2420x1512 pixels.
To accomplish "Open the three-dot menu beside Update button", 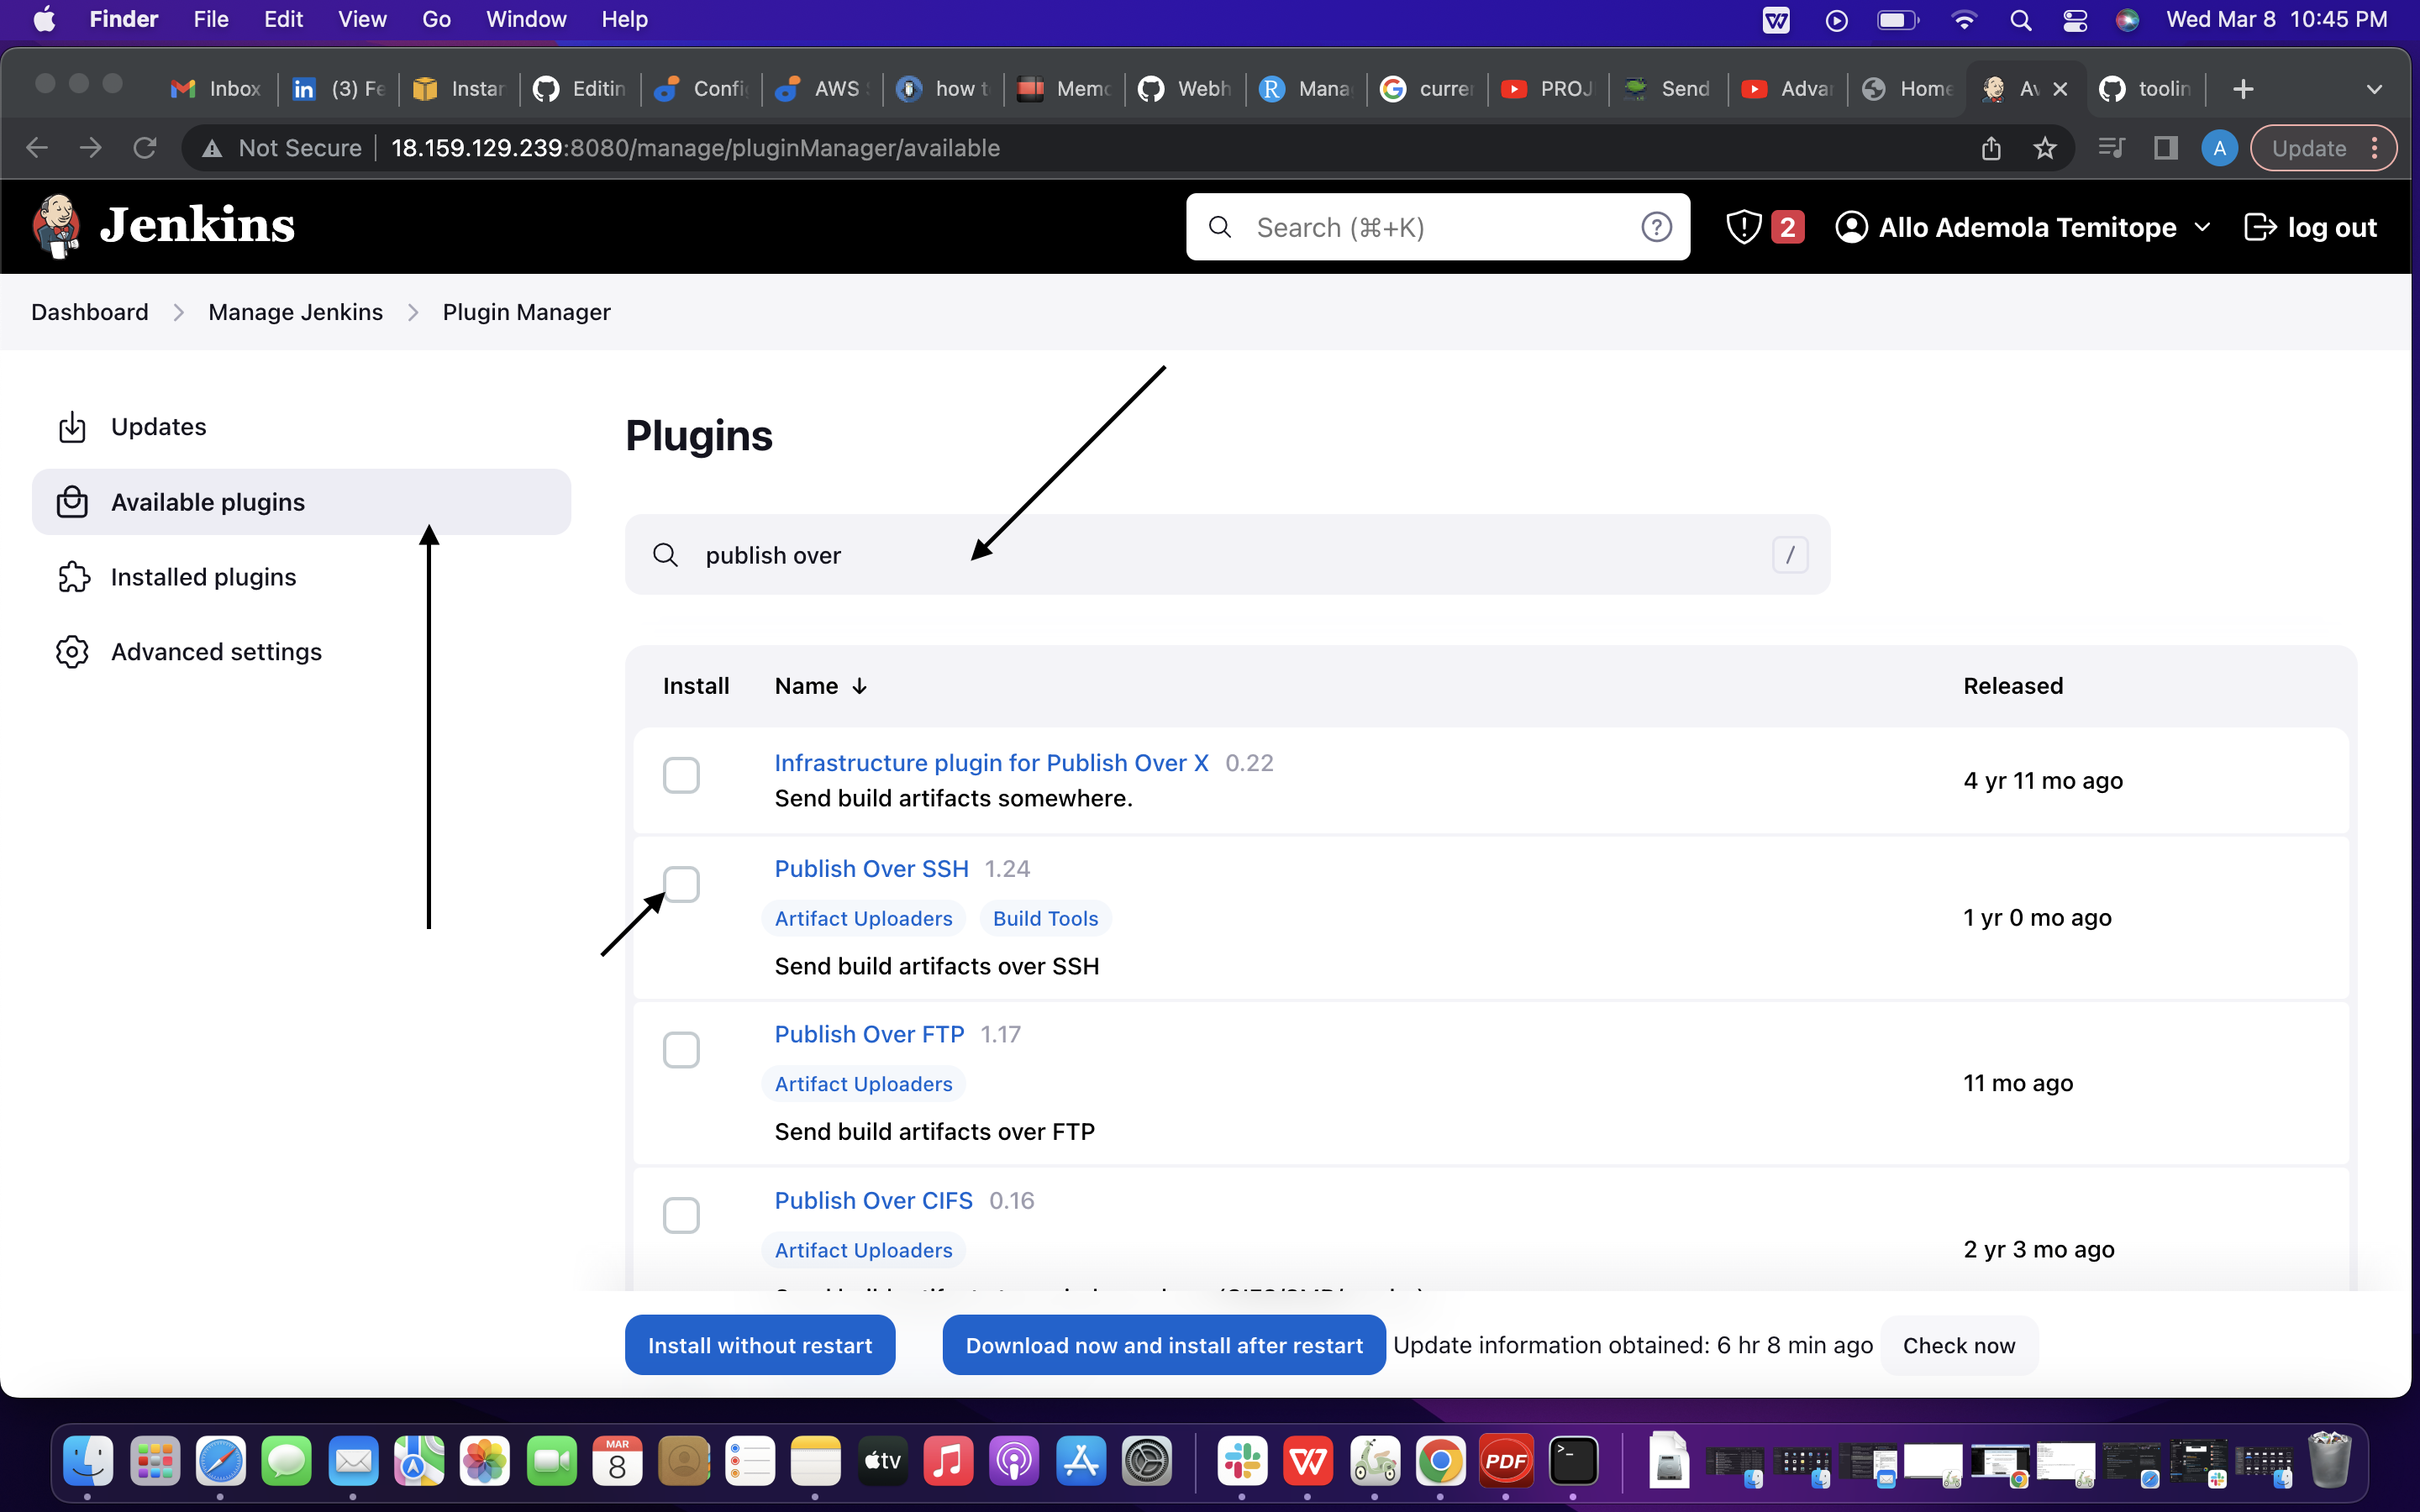I will click(x=2376, y=147).
